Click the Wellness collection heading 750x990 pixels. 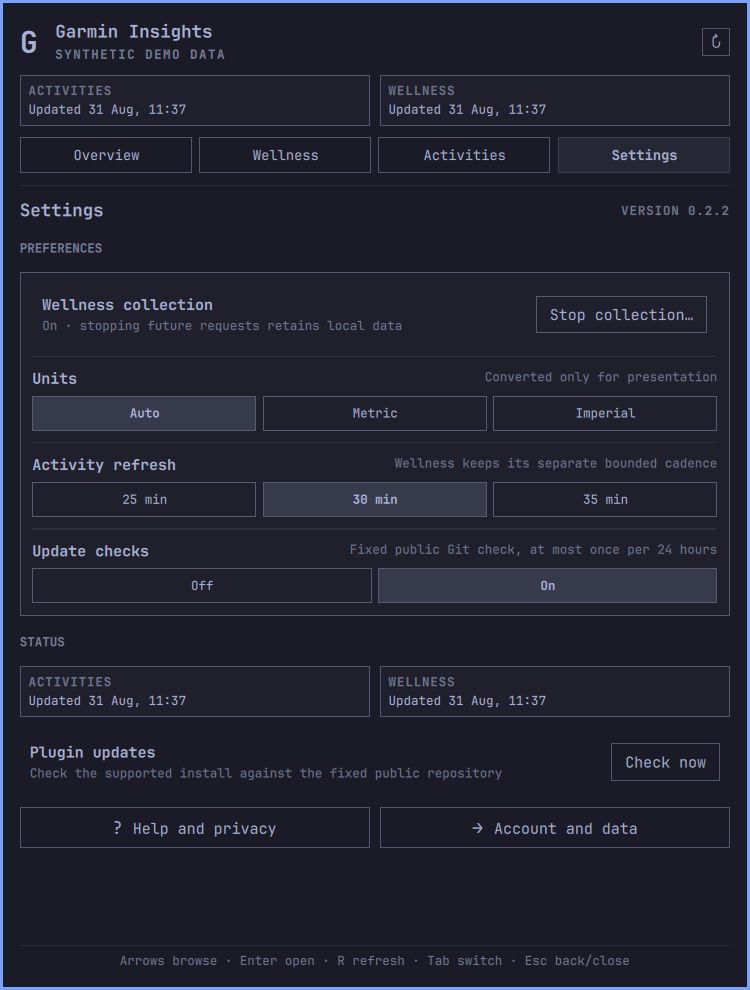[128, 305]
